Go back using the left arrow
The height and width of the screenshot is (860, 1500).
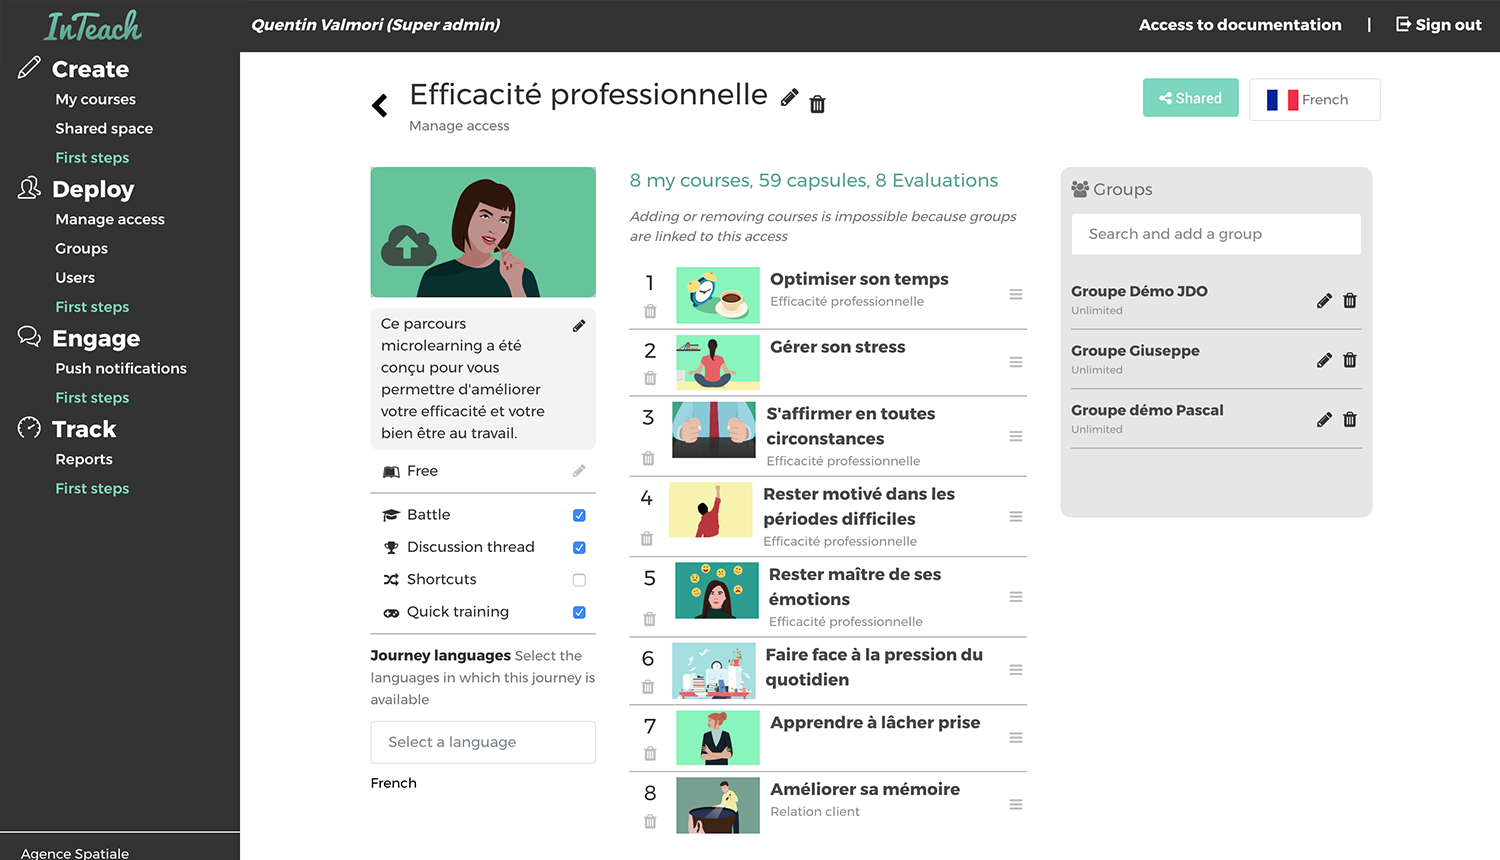[x=380, y=105]
